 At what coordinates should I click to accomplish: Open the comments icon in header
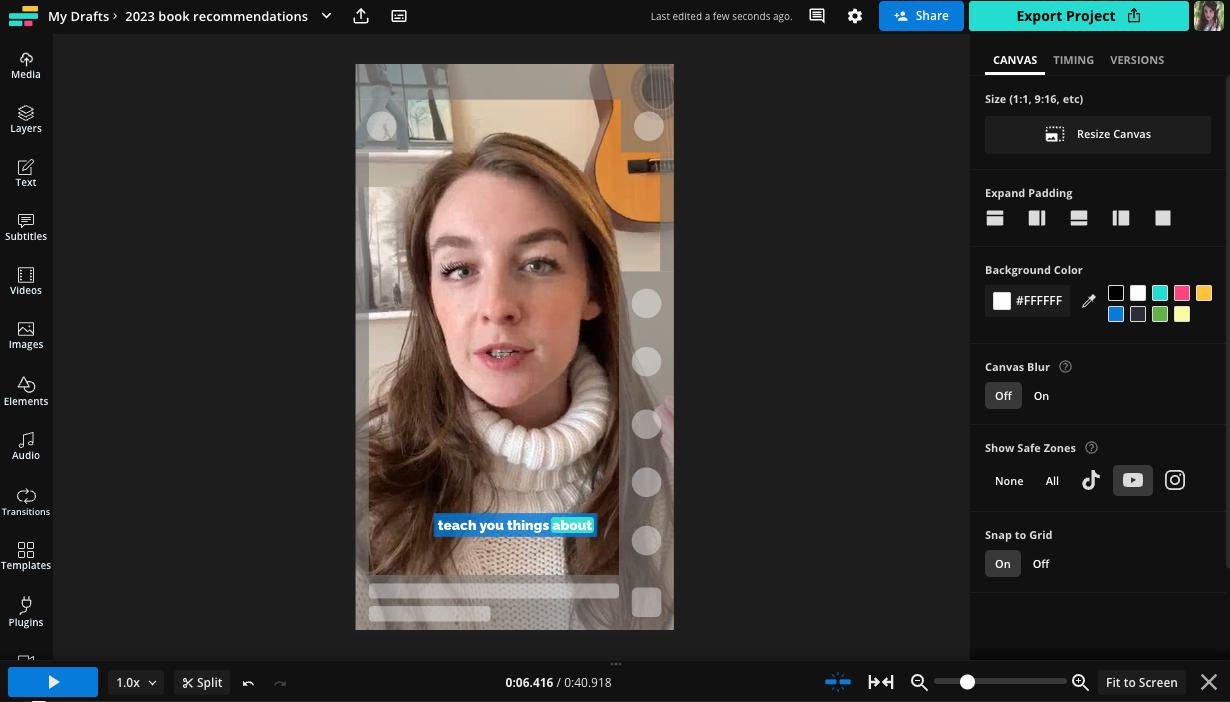[x=817, y=16]
